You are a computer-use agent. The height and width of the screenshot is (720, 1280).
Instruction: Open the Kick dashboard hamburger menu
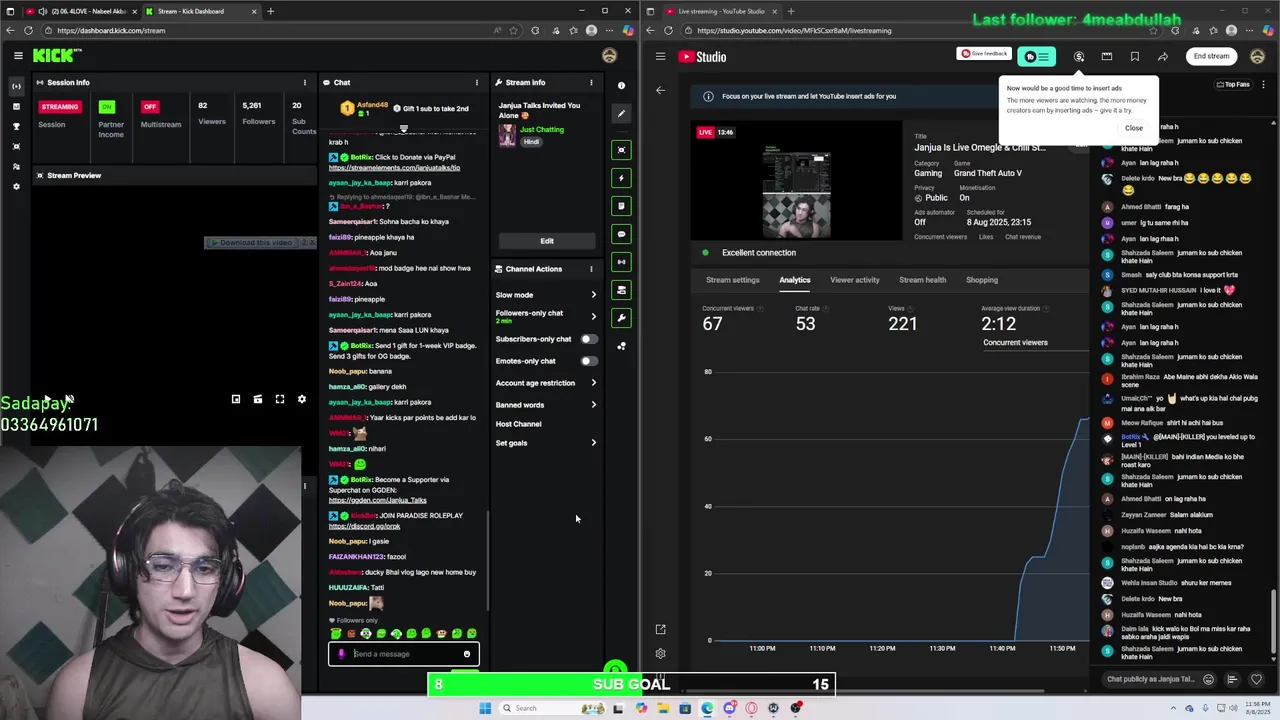(18, 56)
